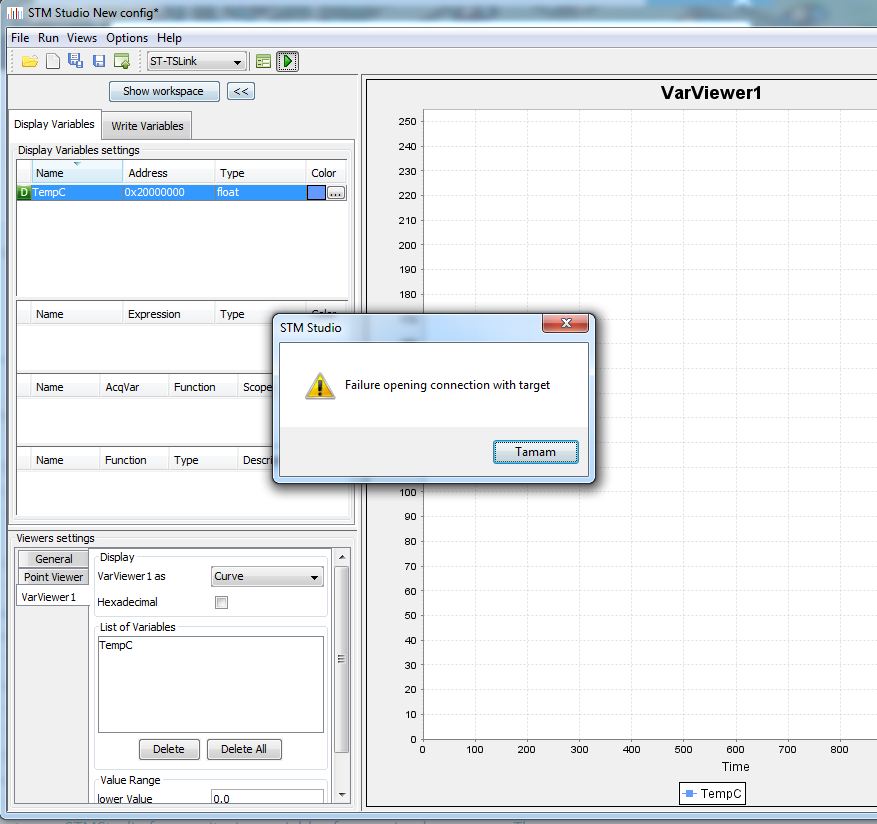Click the import variables toolbar icon
Viewport: 877px width, 824px height.
pos(122,61)
